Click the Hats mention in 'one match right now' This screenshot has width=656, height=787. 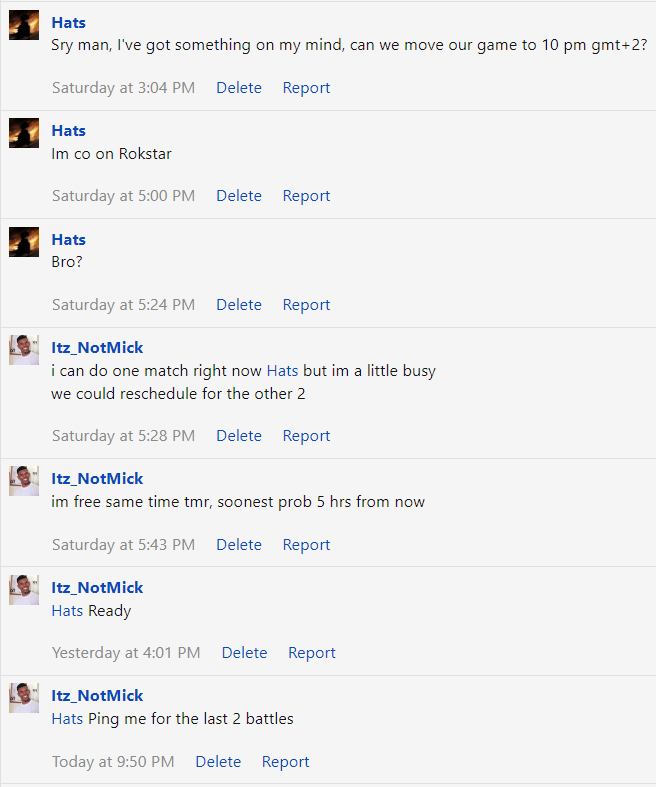click(282, 371)
